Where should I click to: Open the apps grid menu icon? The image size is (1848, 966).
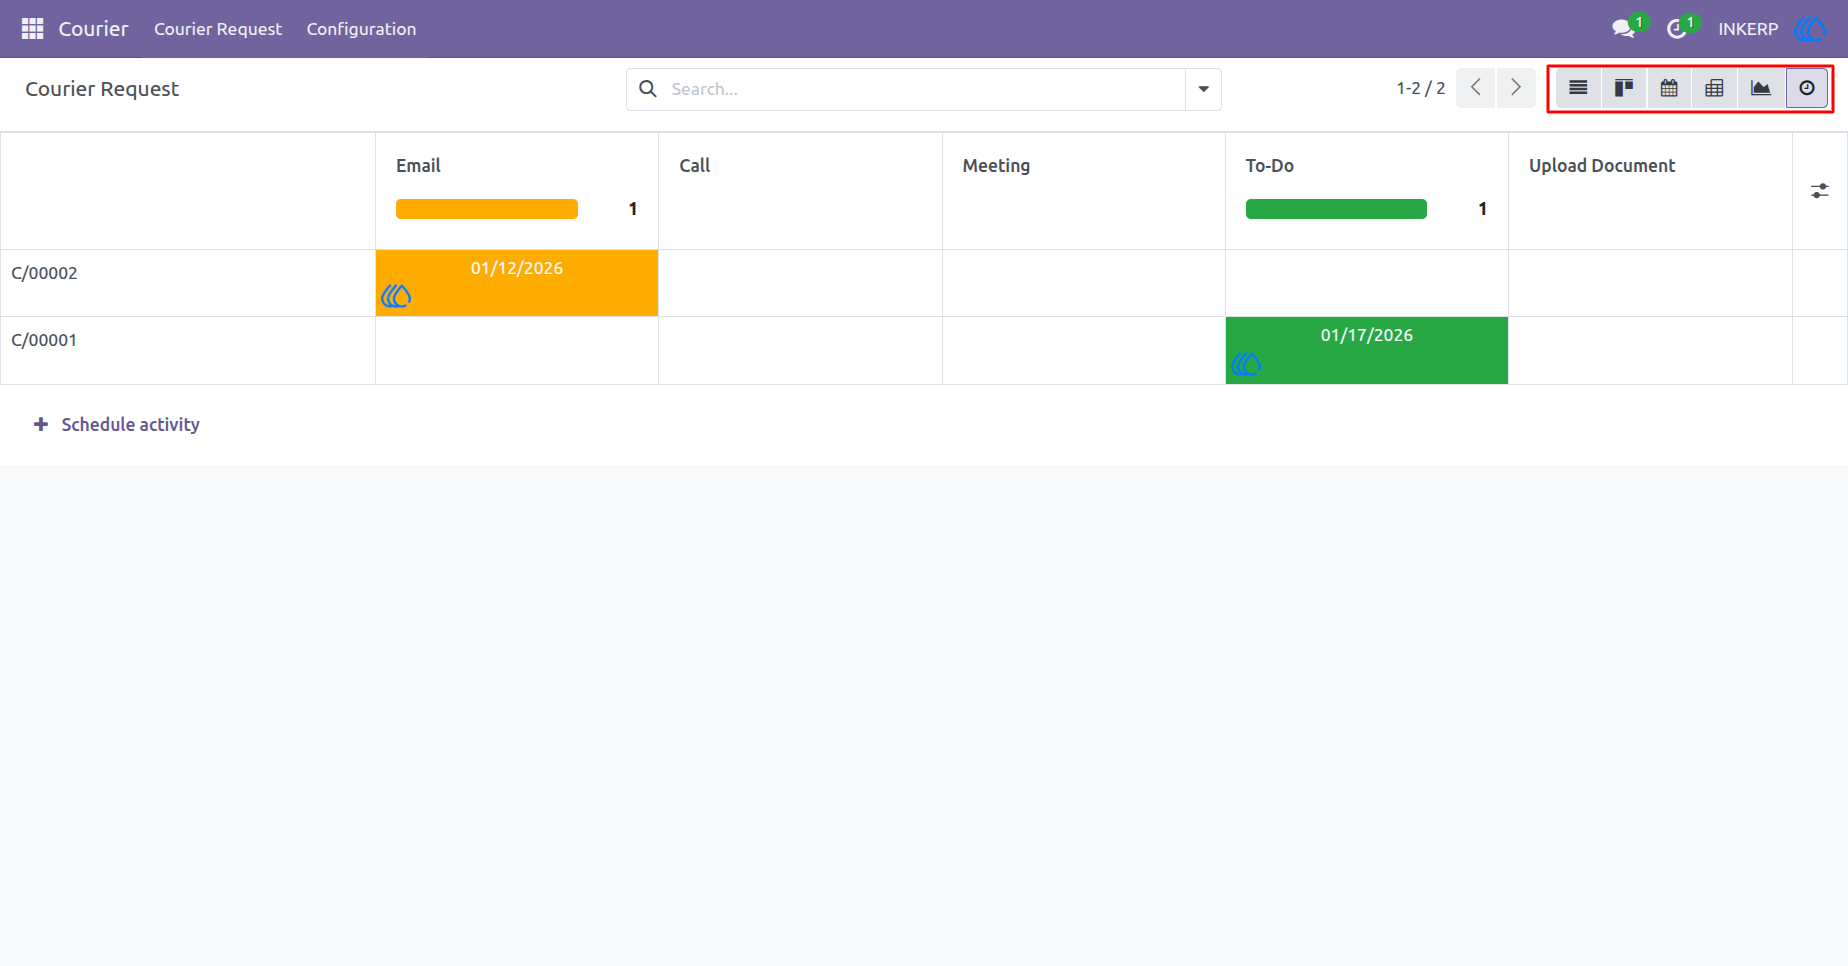pos(32,29)
